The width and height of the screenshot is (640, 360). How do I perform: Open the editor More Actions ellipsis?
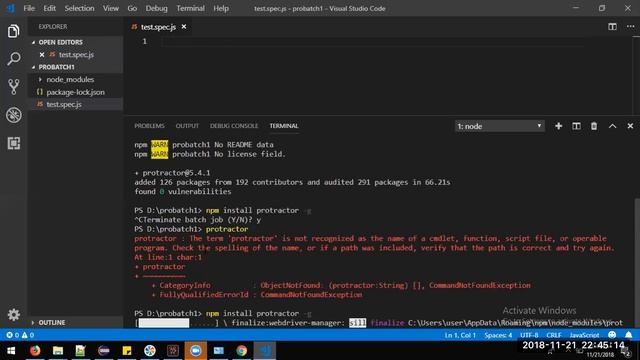pyautogui.click(x=630, y=27)
